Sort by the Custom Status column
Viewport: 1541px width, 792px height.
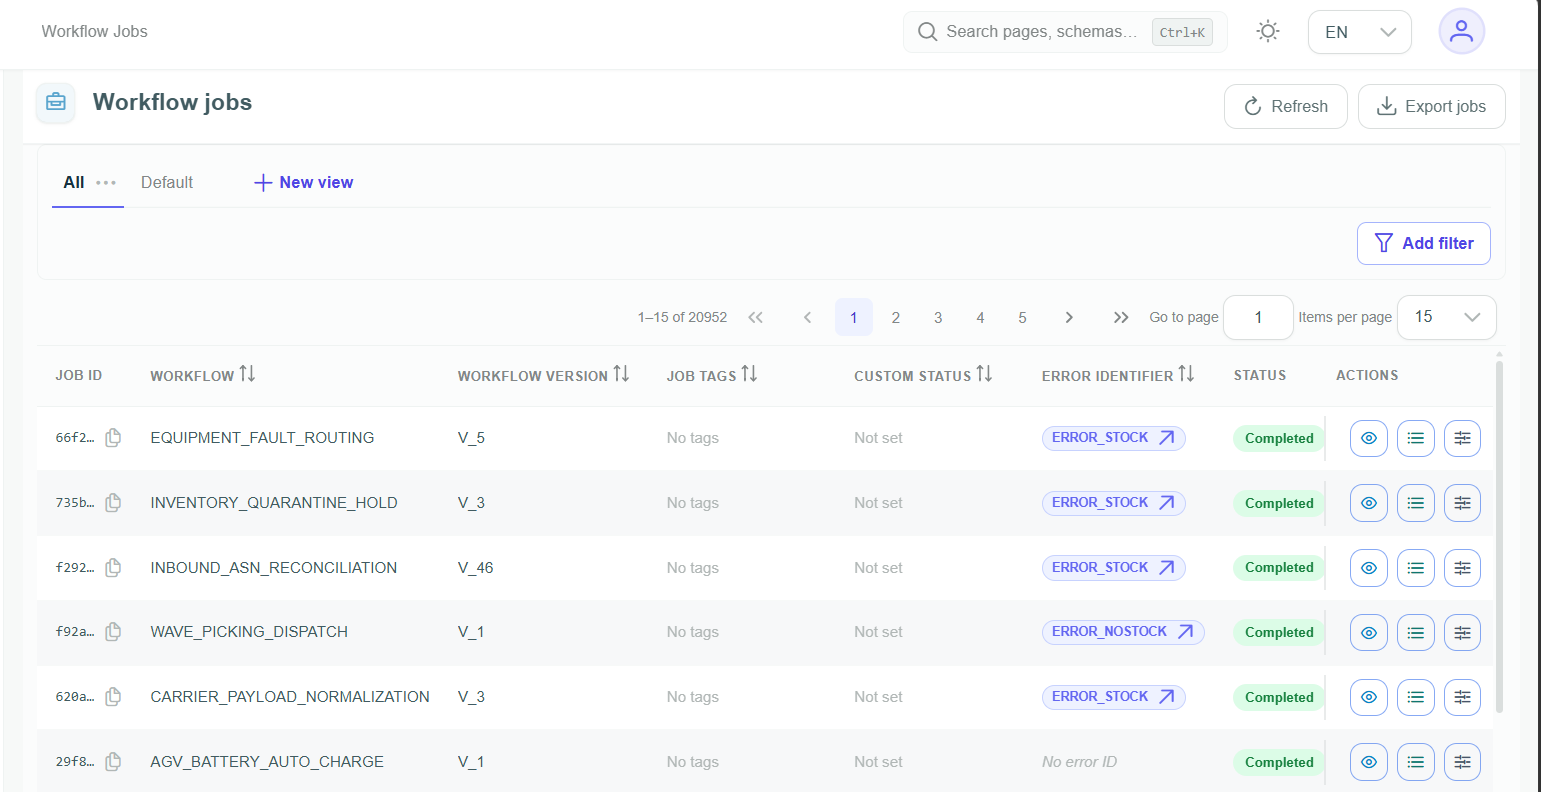984,374
